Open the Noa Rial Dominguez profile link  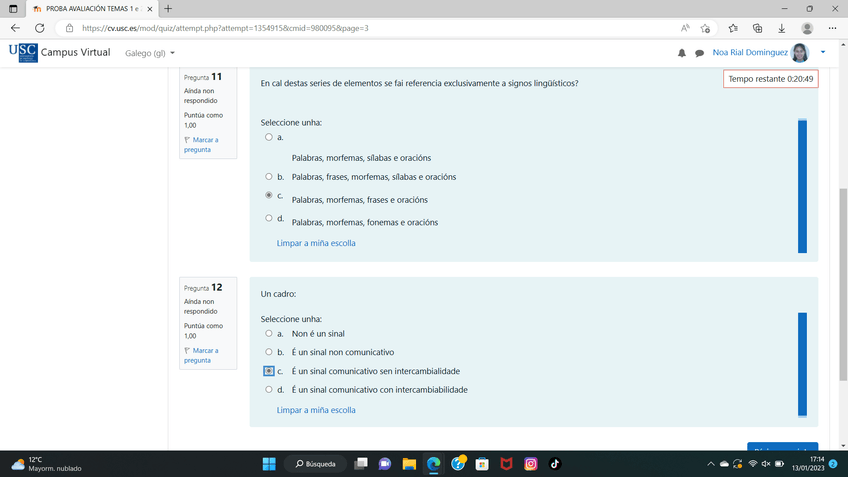tap(750, 52)
